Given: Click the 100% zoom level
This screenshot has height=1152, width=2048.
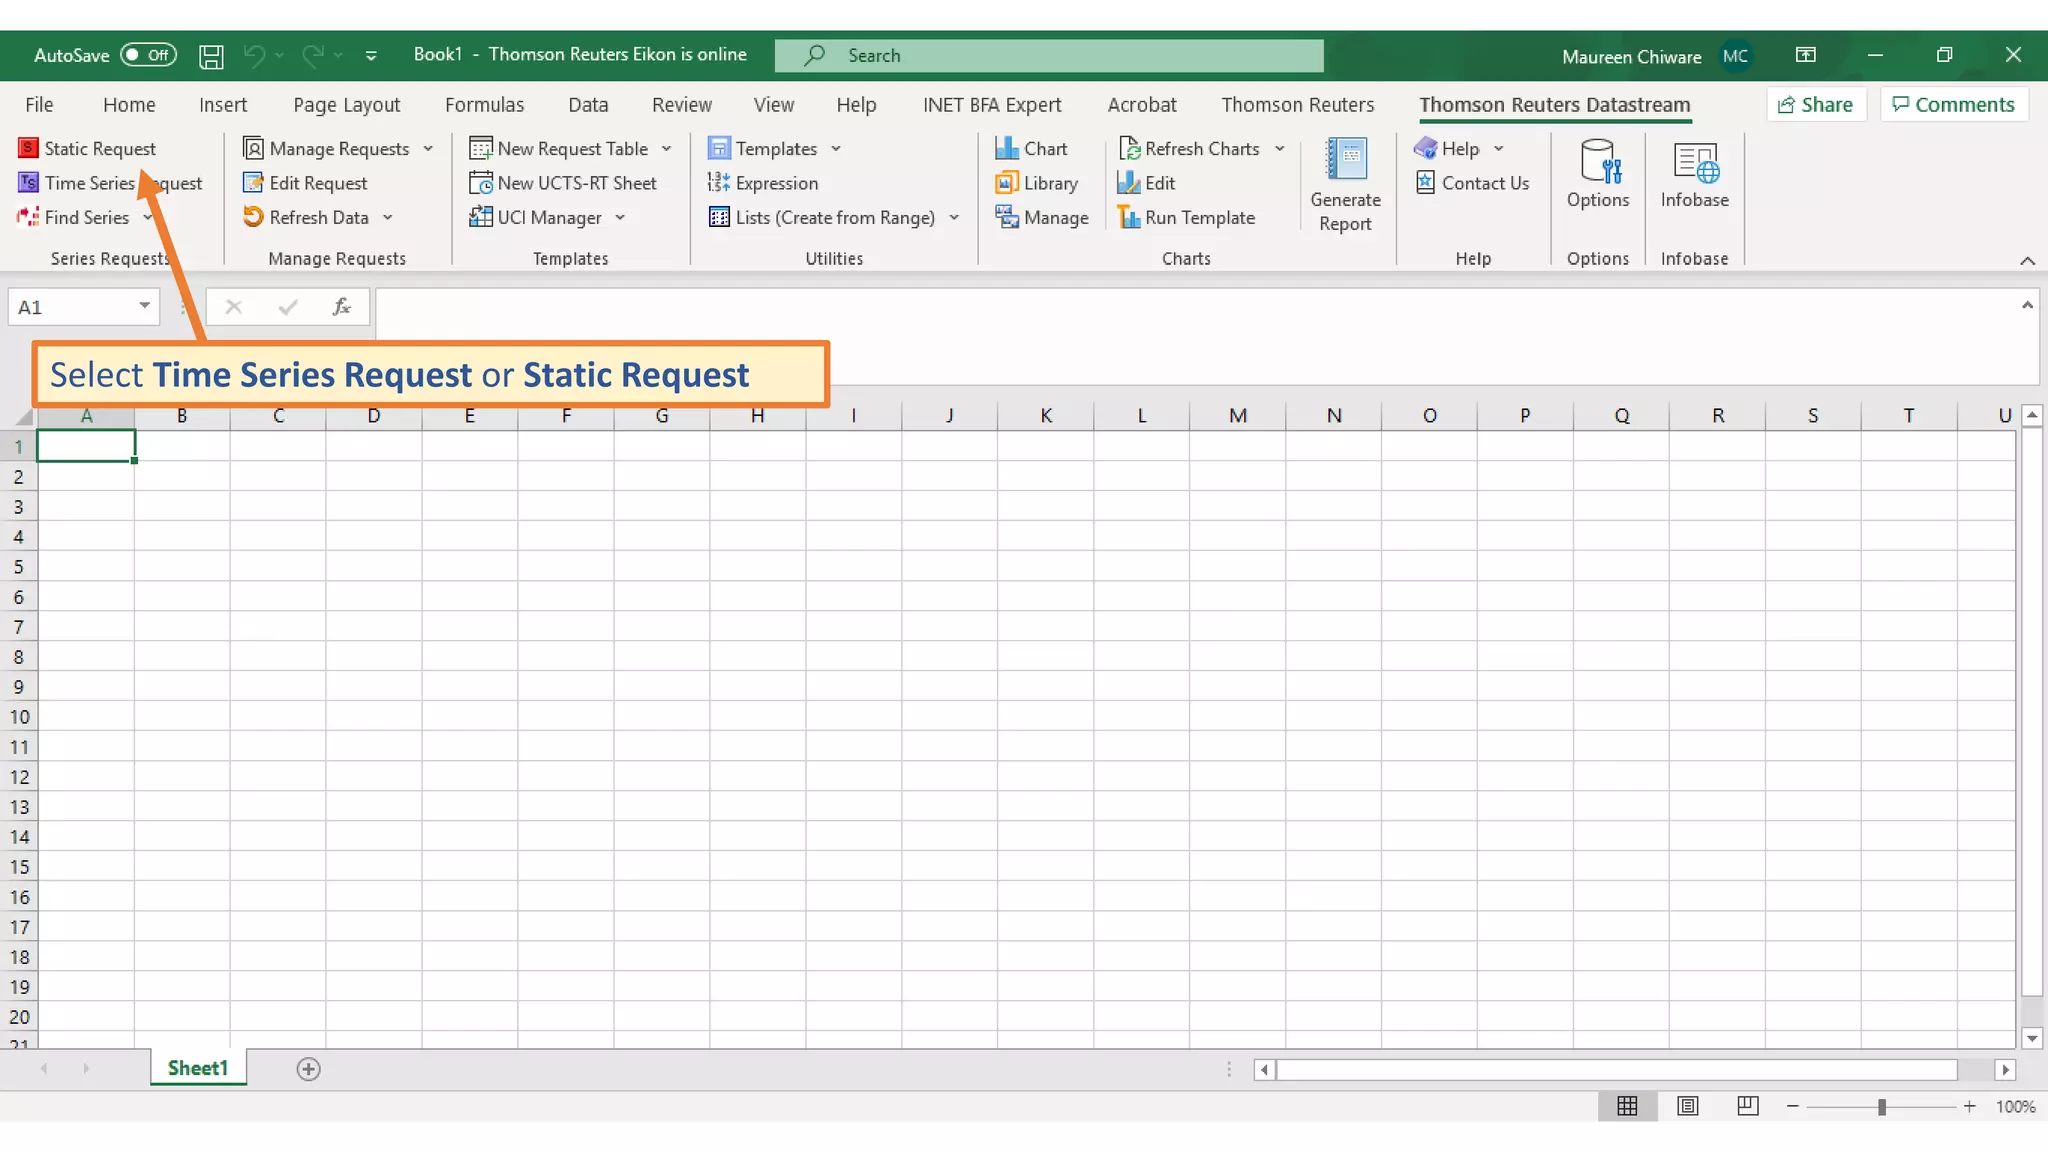Looking at the screenshot, I should click(x=2015, y=1106).
